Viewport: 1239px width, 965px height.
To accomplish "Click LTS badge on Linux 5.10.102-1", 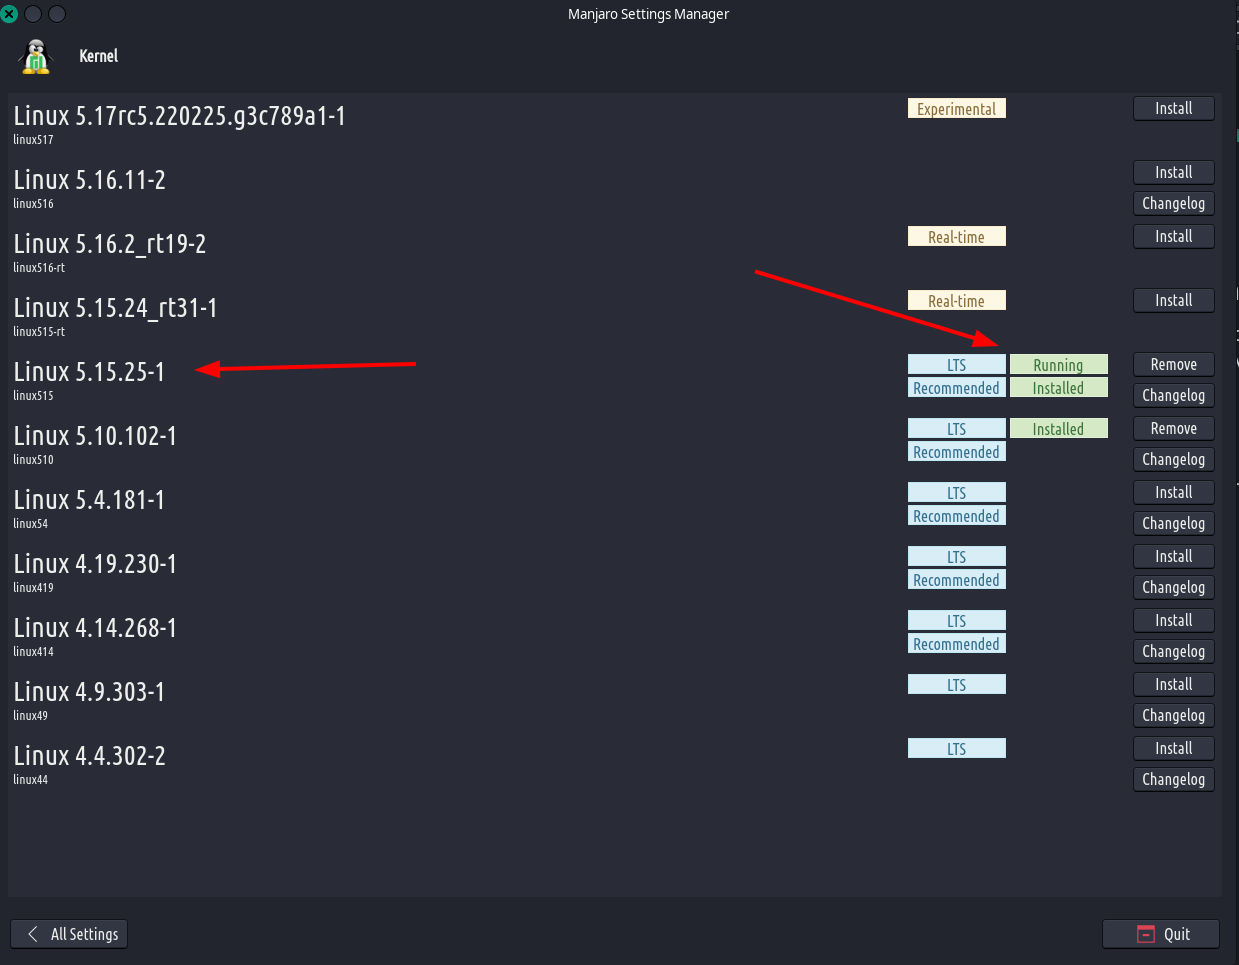I will (957, 429).
